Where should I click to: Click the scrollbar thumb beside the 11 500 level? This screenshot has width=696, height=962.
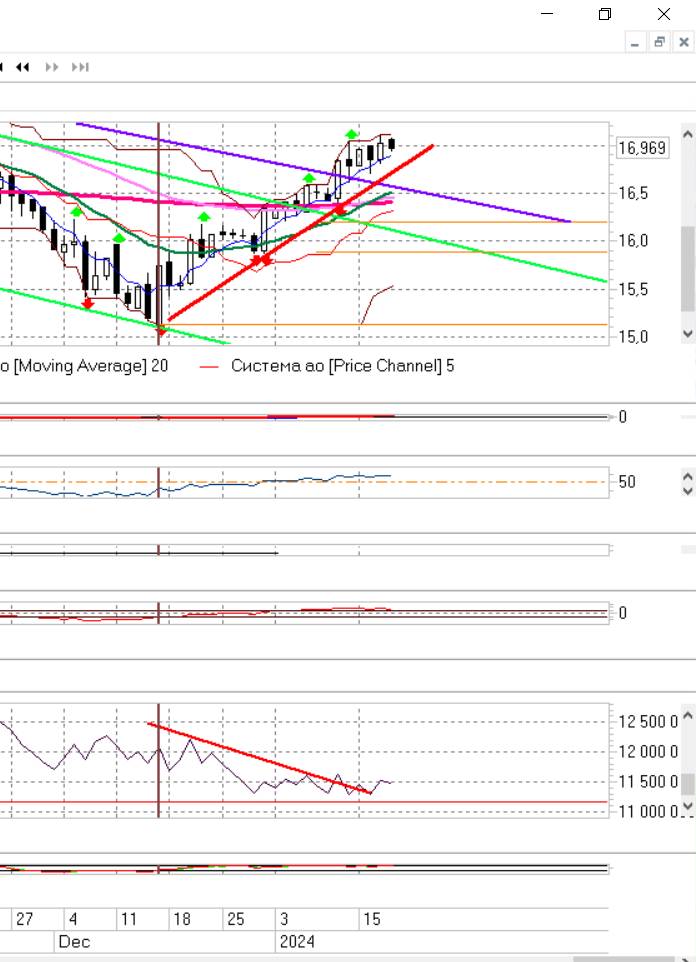(688, 783)
